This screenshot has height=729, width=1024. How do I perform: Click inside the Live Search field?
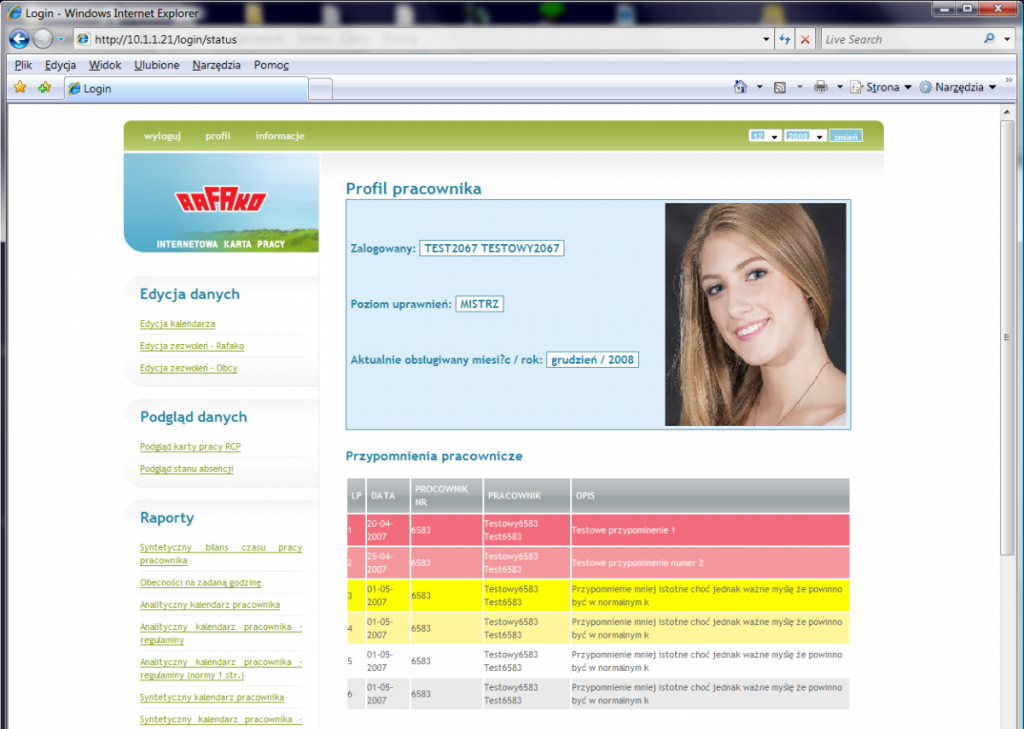900,40
